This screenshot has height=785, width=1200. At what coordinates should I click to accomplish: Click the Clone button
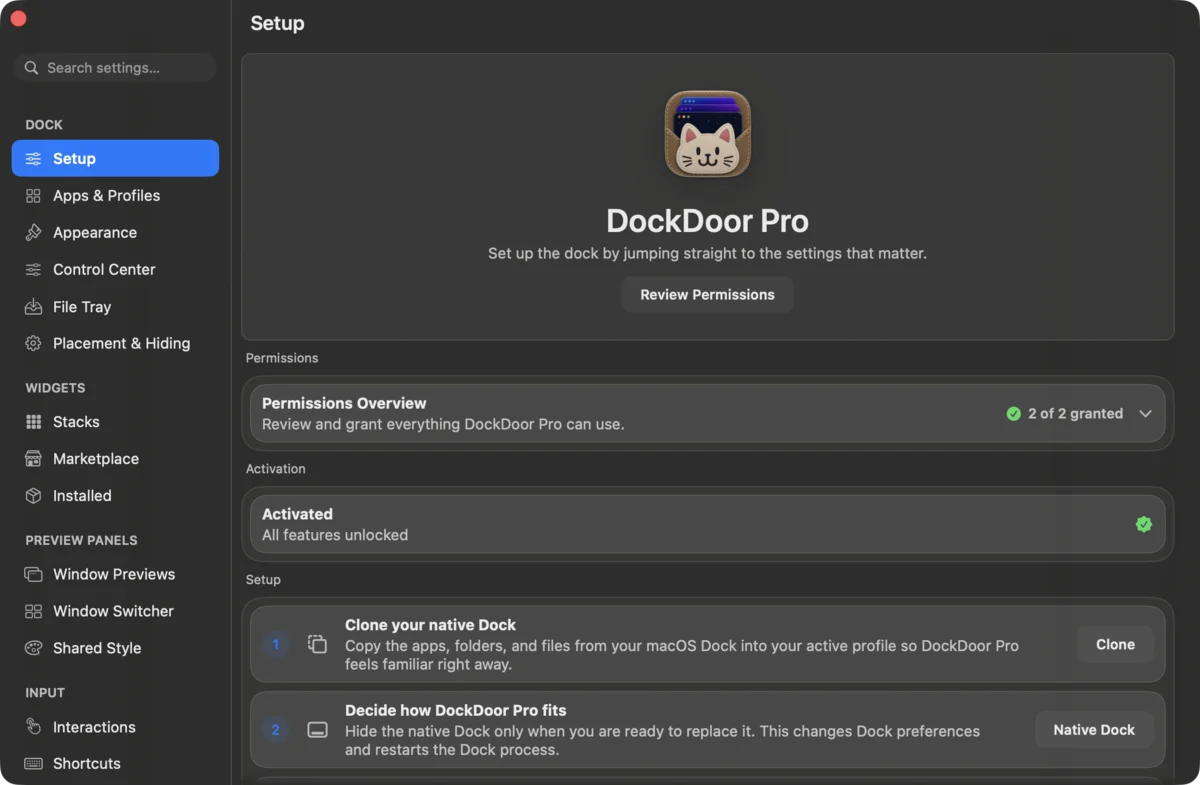point(1115,645)
